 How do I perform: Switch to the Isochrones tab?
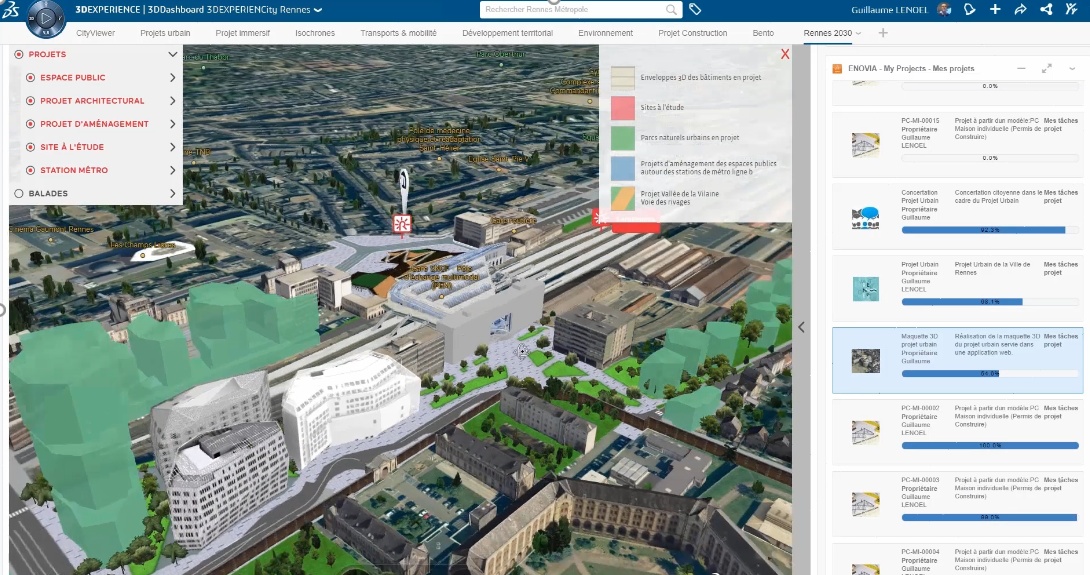(315, 33)
